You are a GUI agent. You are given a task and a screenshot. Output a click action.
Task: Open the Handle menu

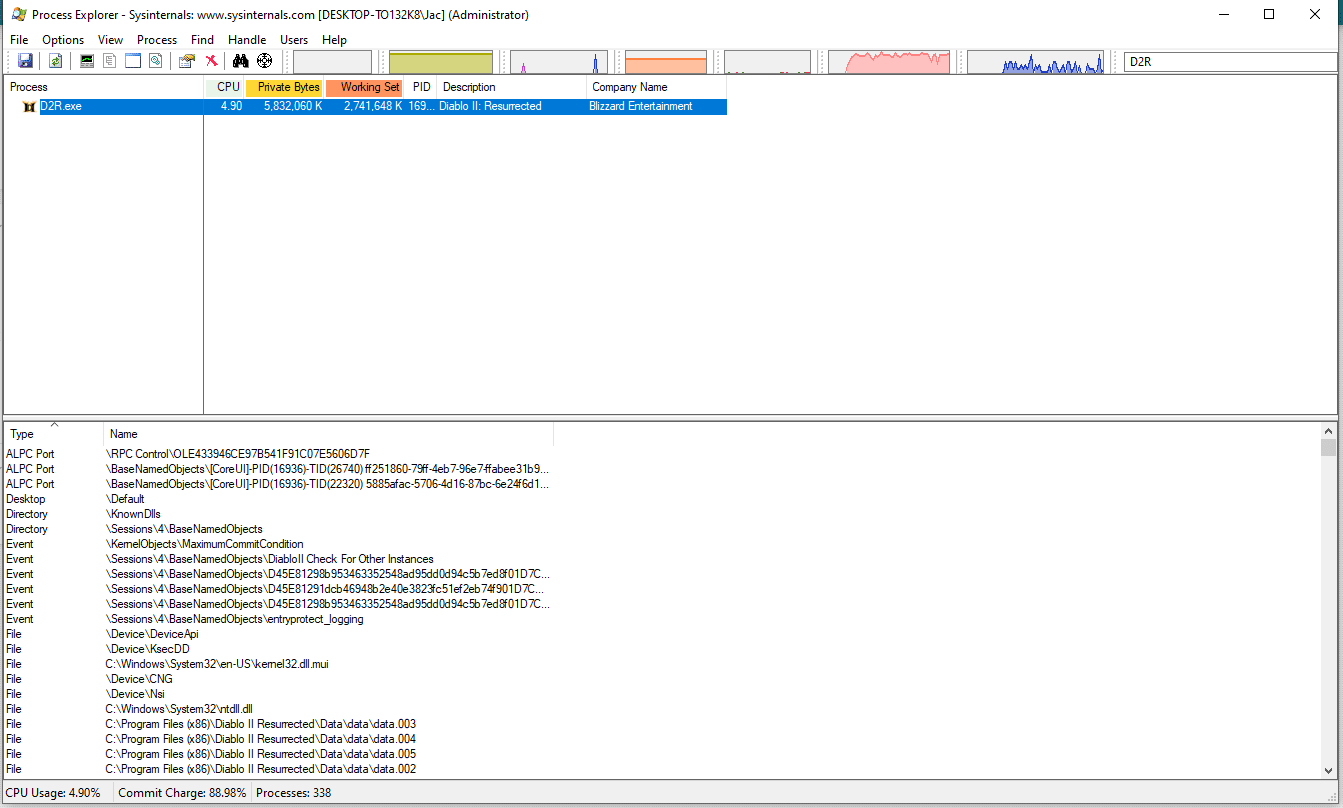tap(247, 40)
